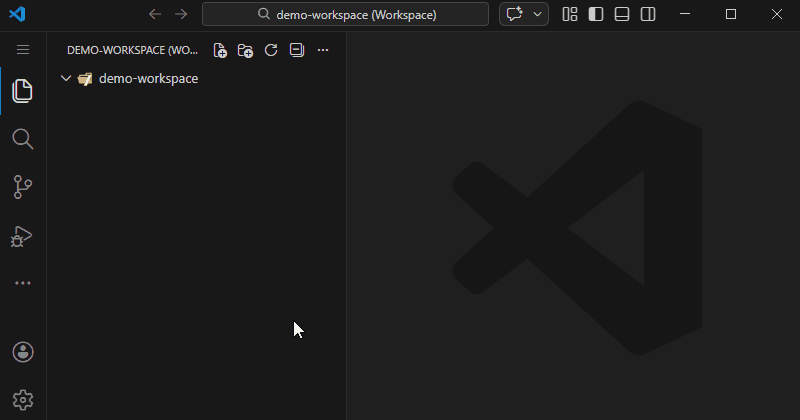The height and width of the screenshot is (420, 800).
Task: Open the Source Control view
Action: [22, 187]
